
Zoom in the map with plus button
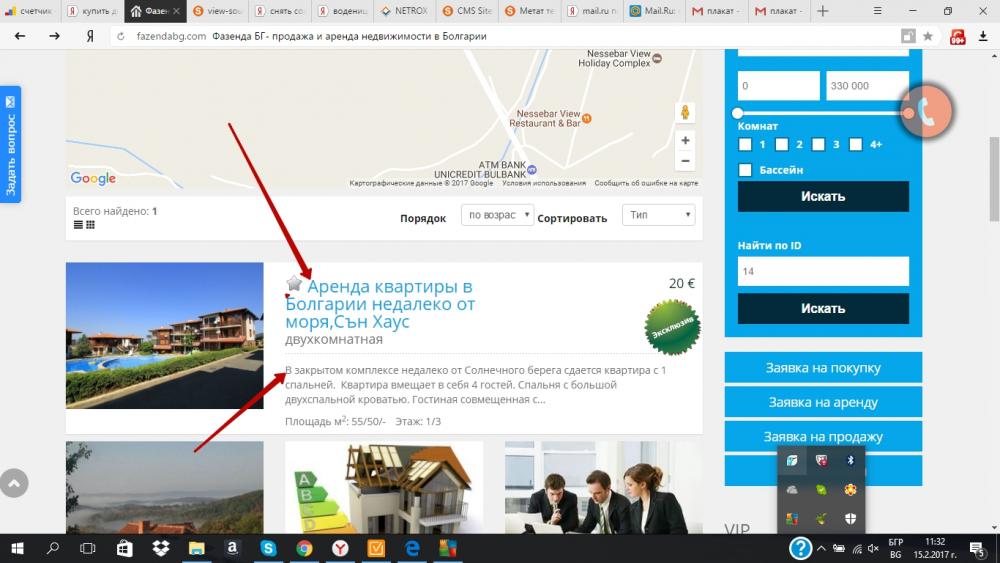click(685, 141)
